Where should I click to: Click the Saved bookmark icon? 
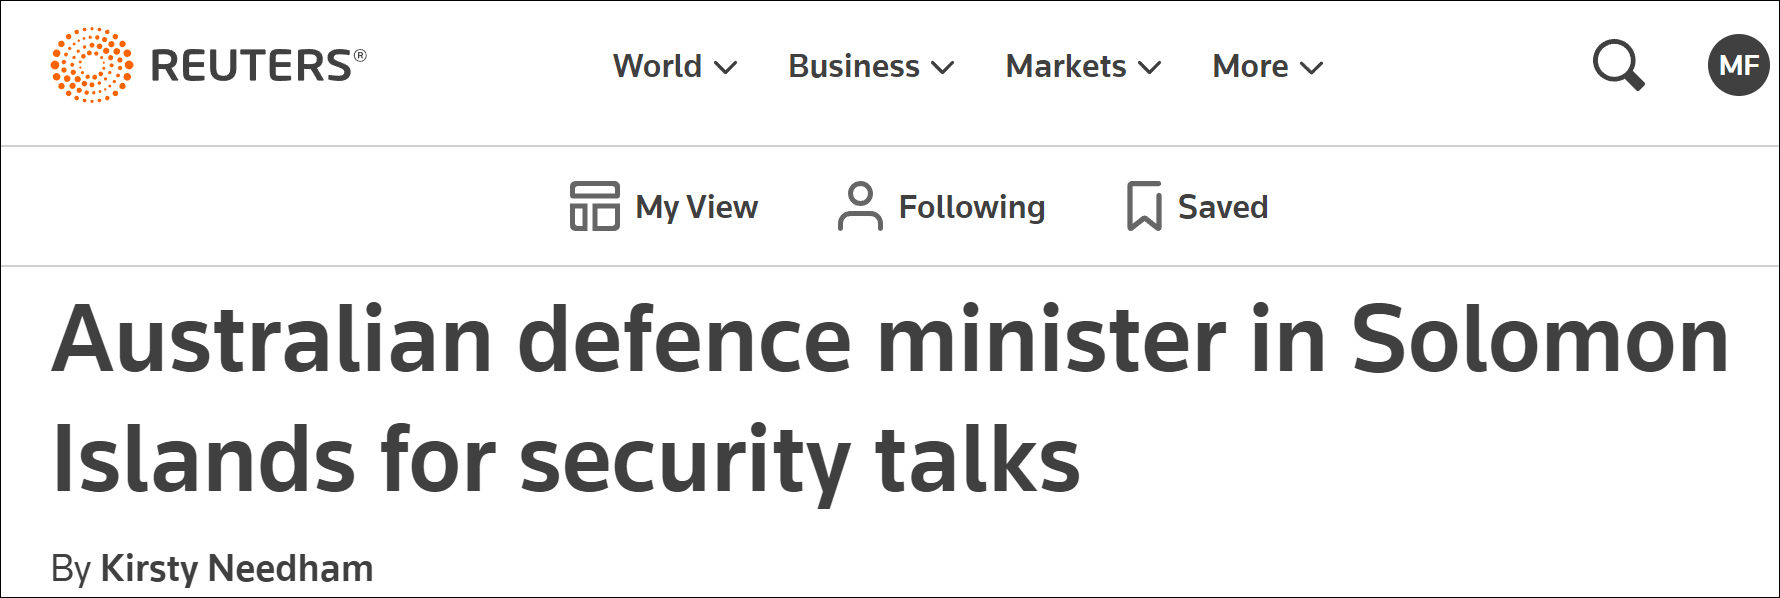coord(1144,206)
